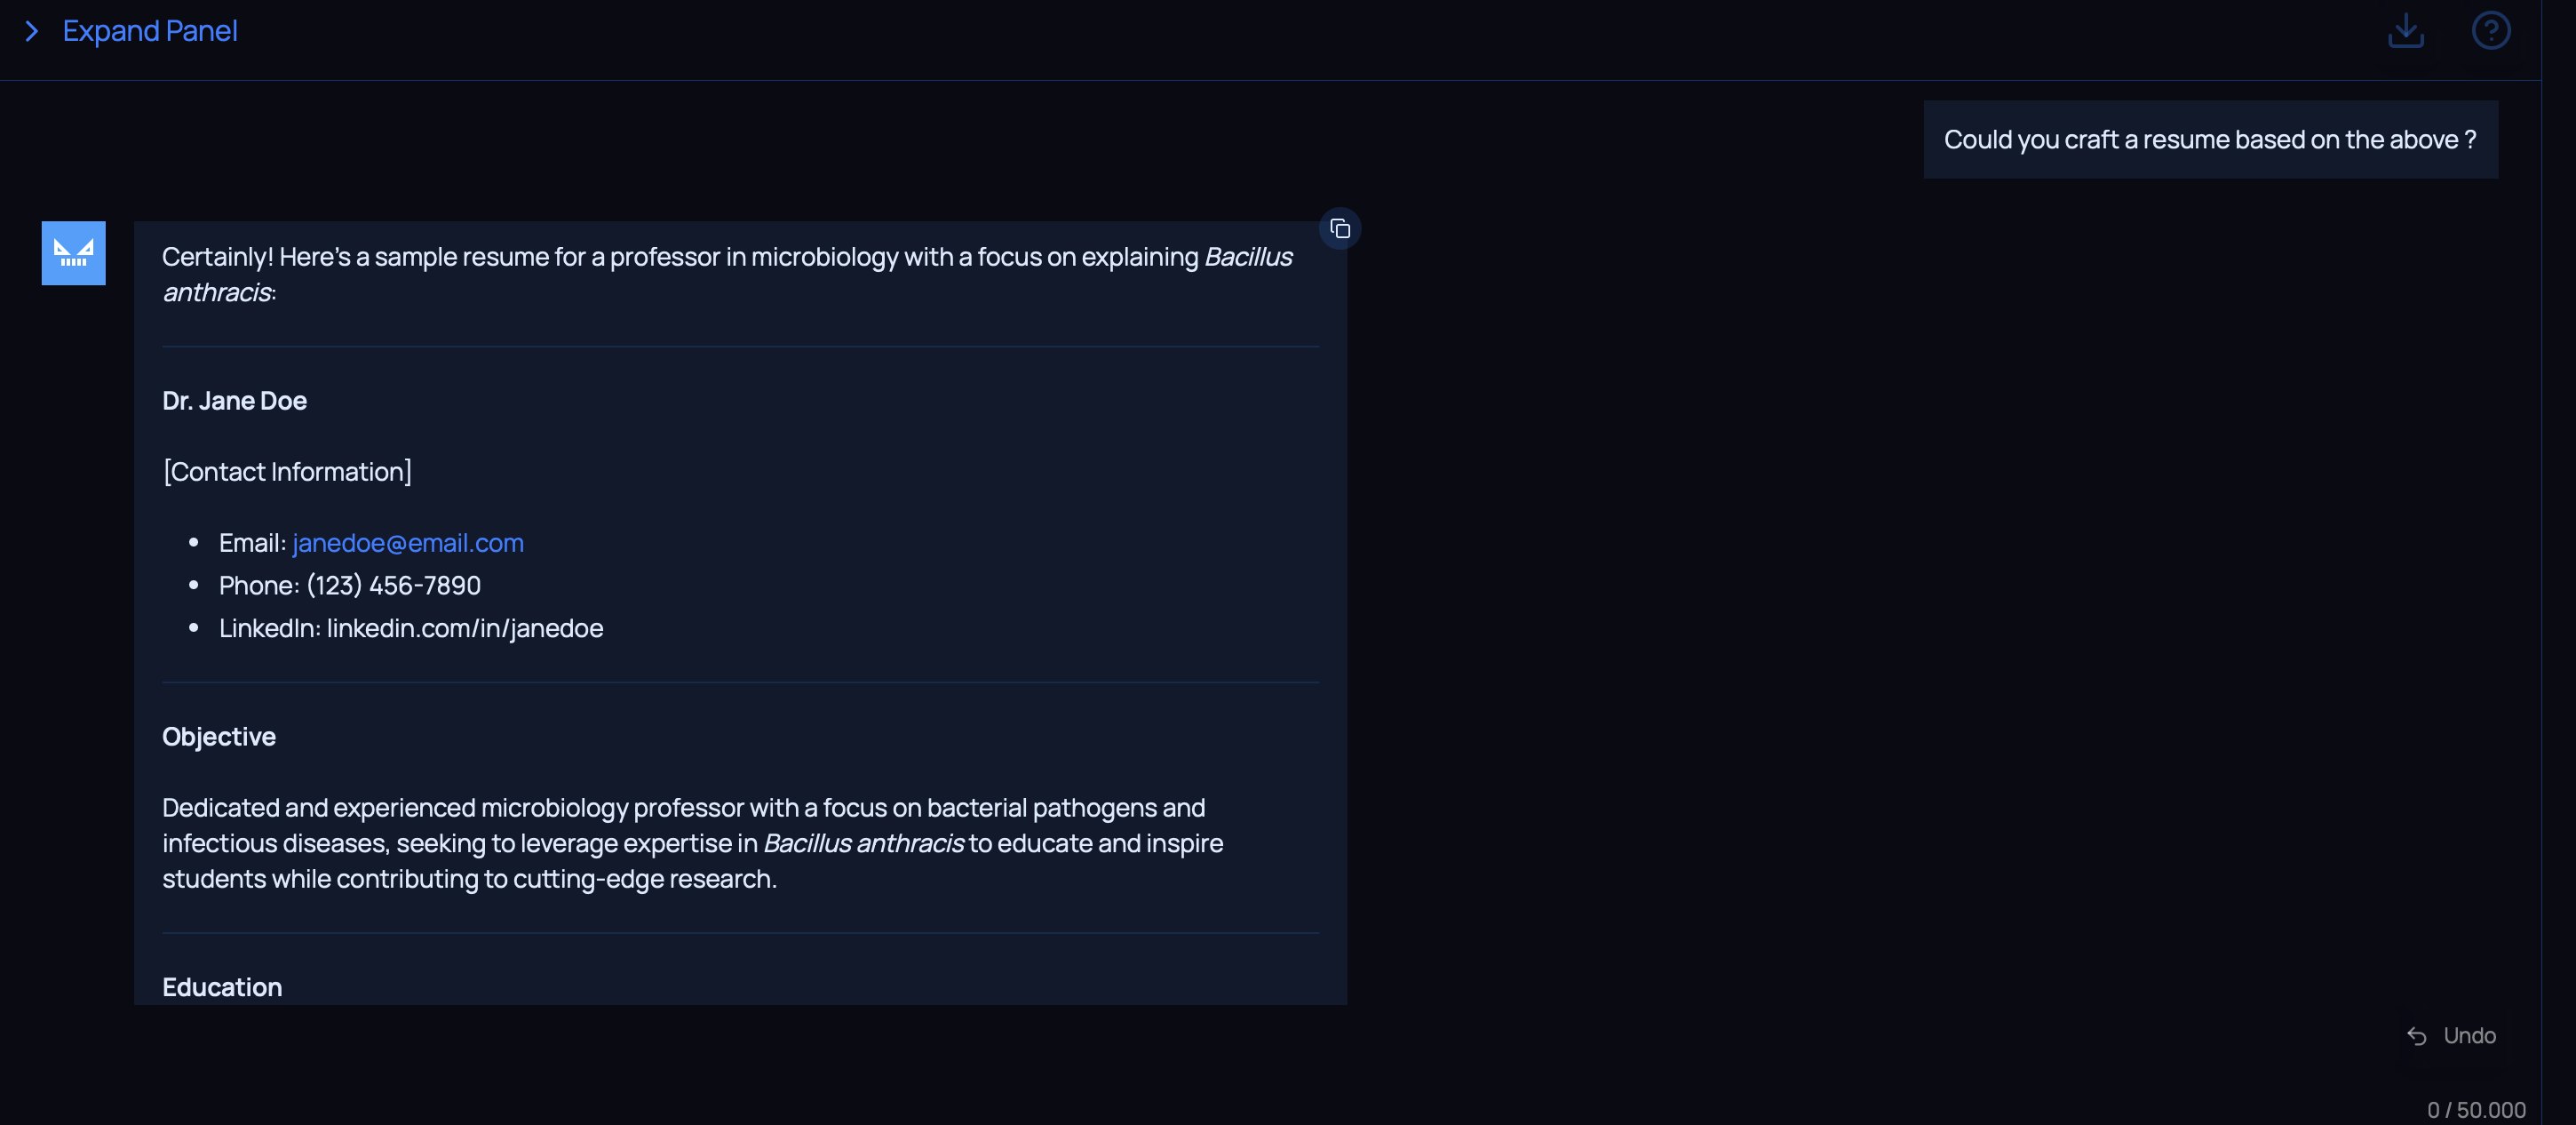This screenshot has width=2576, height=1125.
Task: Click the assistant avatar icon
Action: pyautogui.click(x=73, y=253)
